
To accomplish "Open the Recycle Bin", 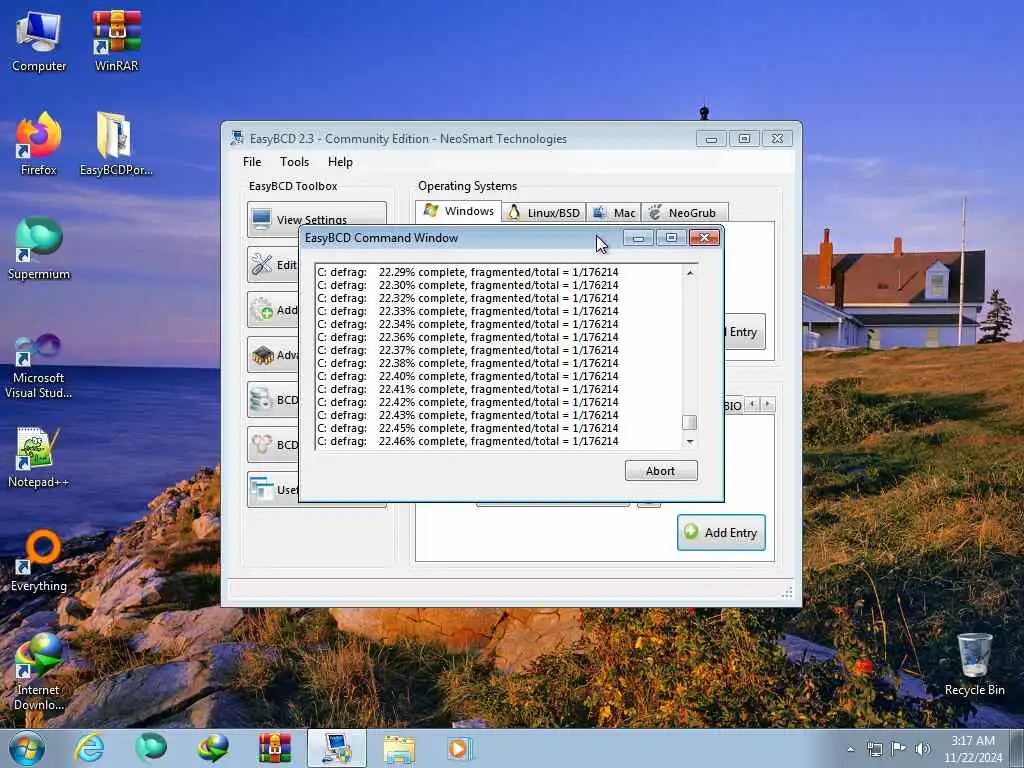I will point(974,665).
